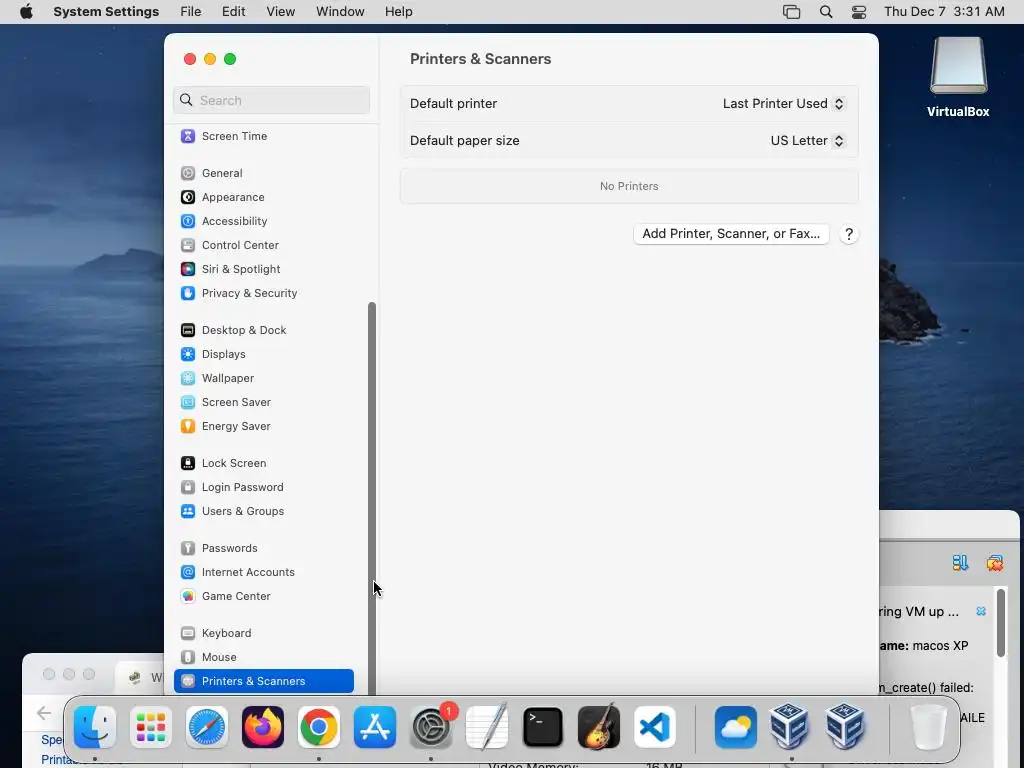Change Default paper size dropdown
Screen dimensions: 1024x768
(808, 140)
